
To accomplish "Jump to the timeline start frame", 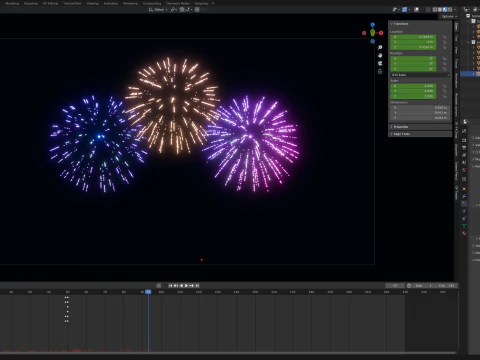I will 171,286.
